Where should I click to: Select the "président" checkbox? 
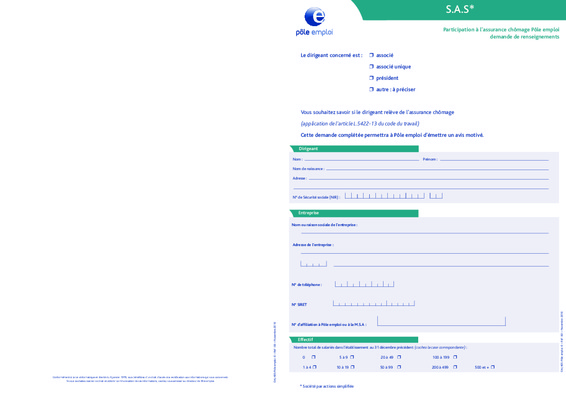click(371, 78)
